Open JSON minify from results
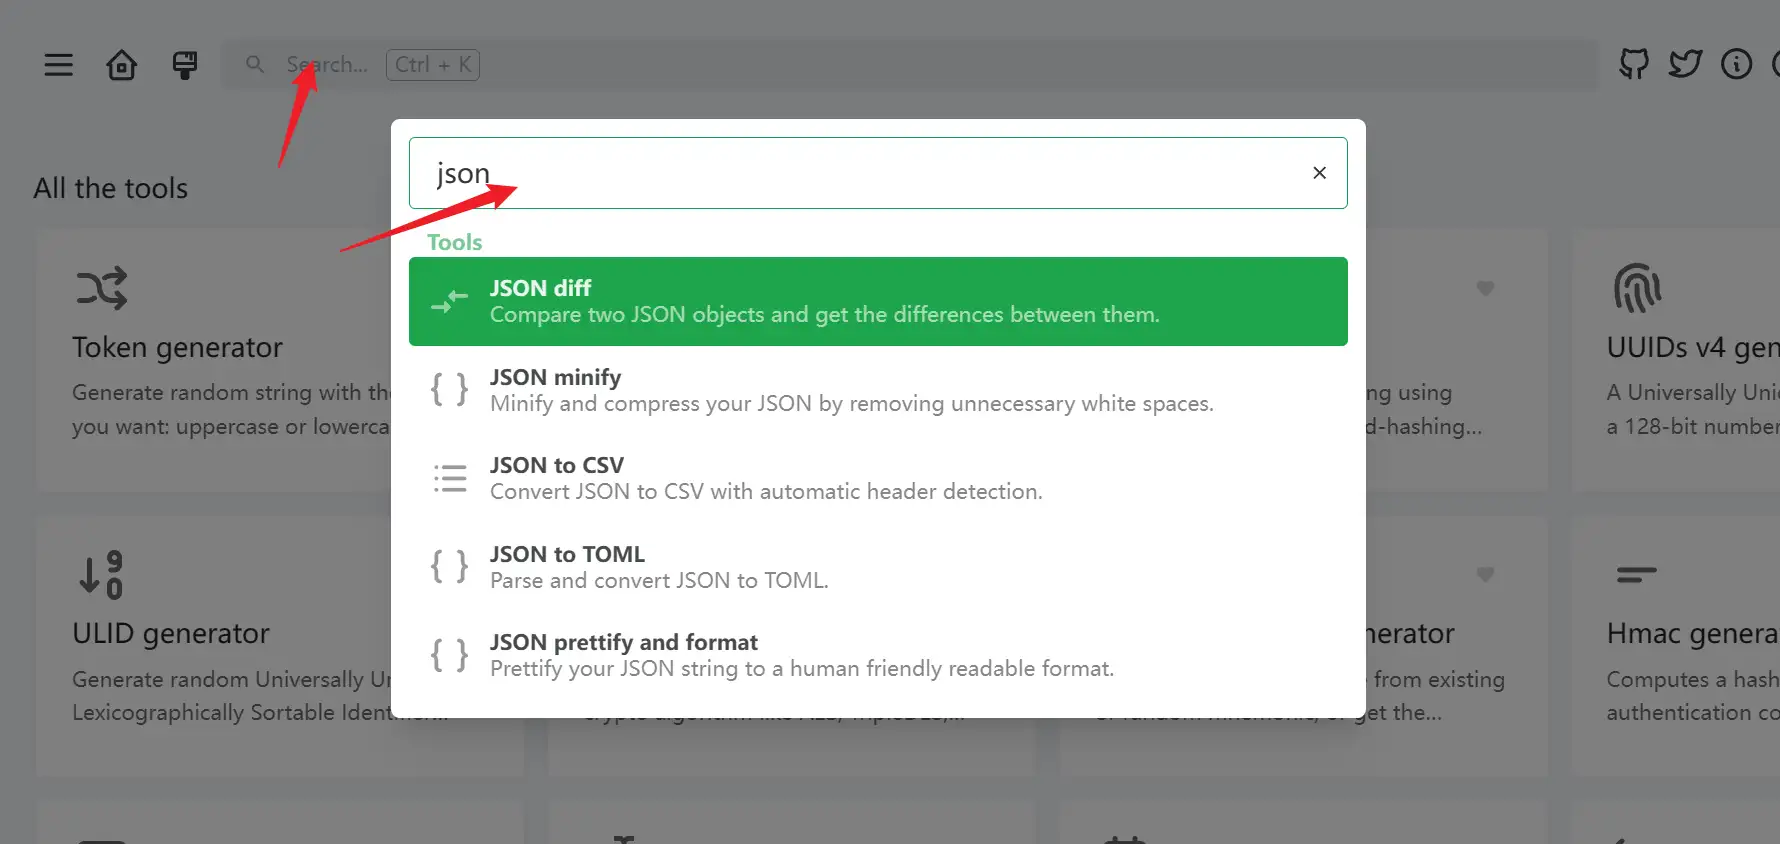 (877, 390)
